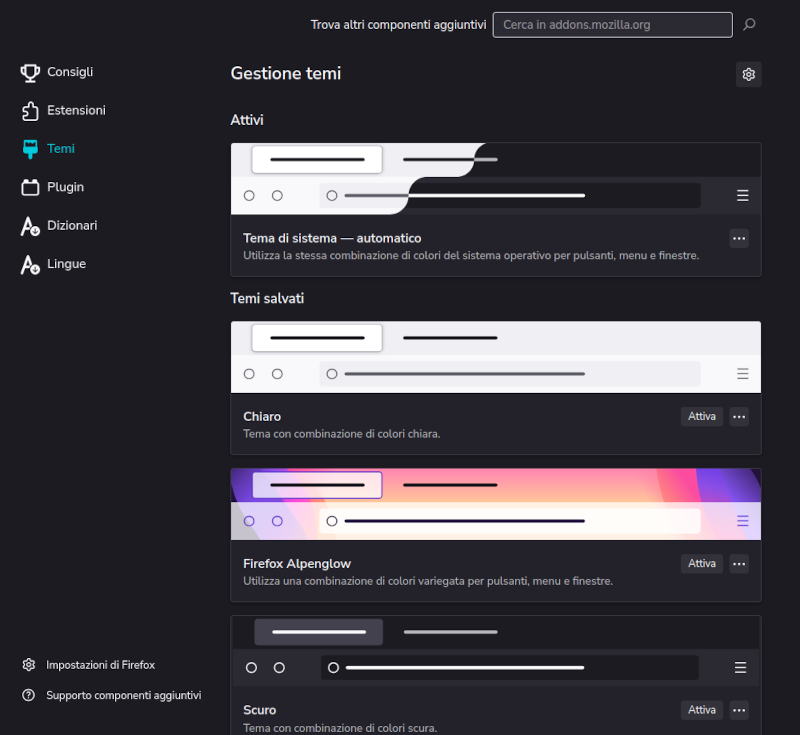This screenshot has height=735, width=800.
Task: Open the Lingue icon in sidebar
Action: click(30, 264)
